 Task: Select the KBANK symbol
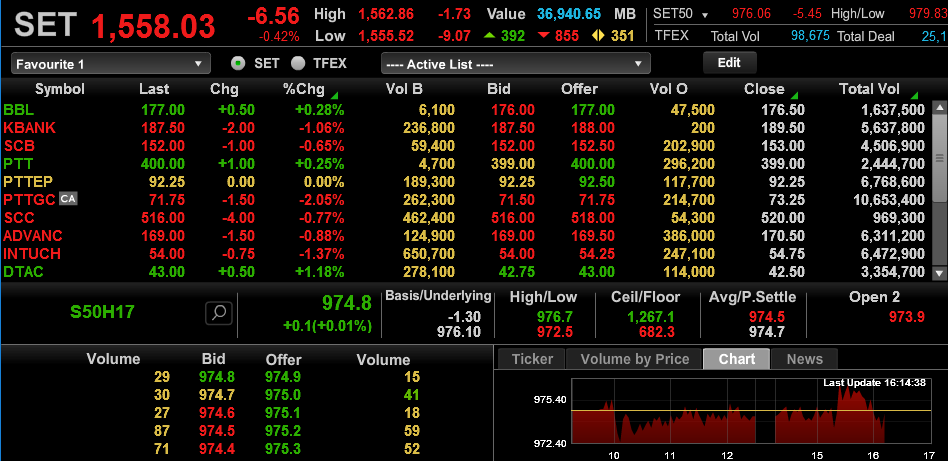pyautogui.click(x=29, y=128)
